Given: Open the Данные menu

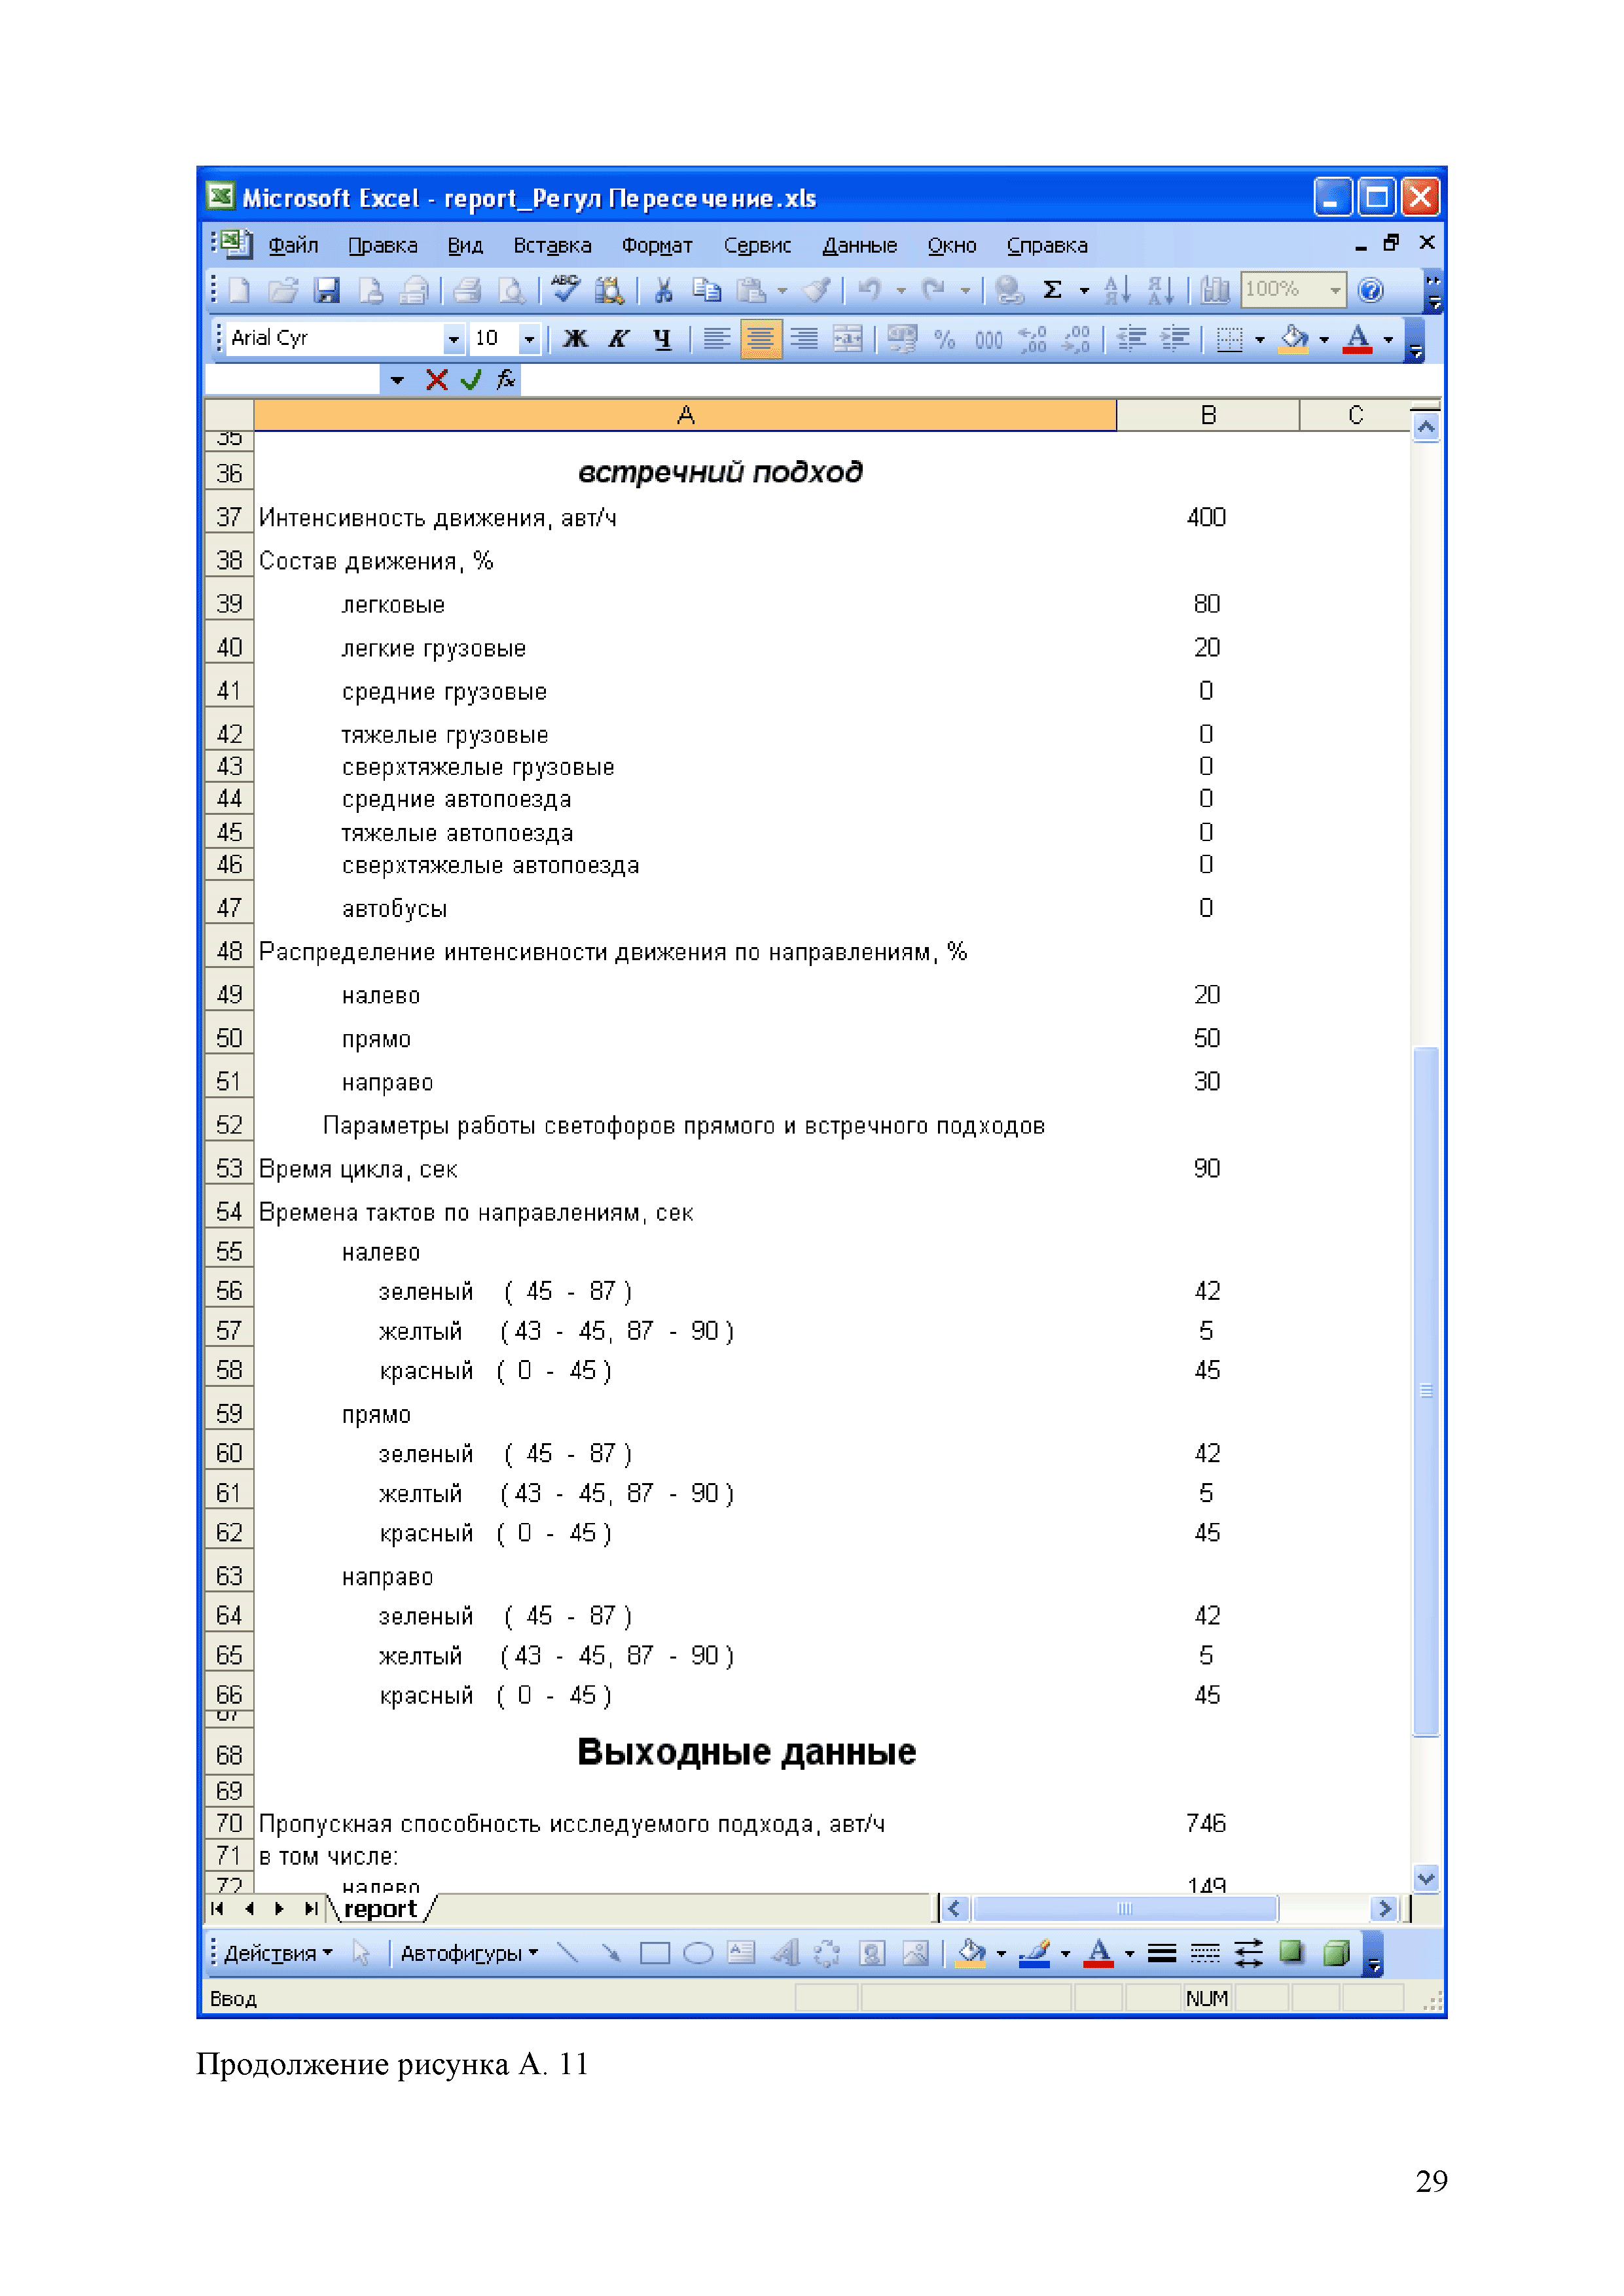Looking at the screenshot, I should (x=859, y=245).
